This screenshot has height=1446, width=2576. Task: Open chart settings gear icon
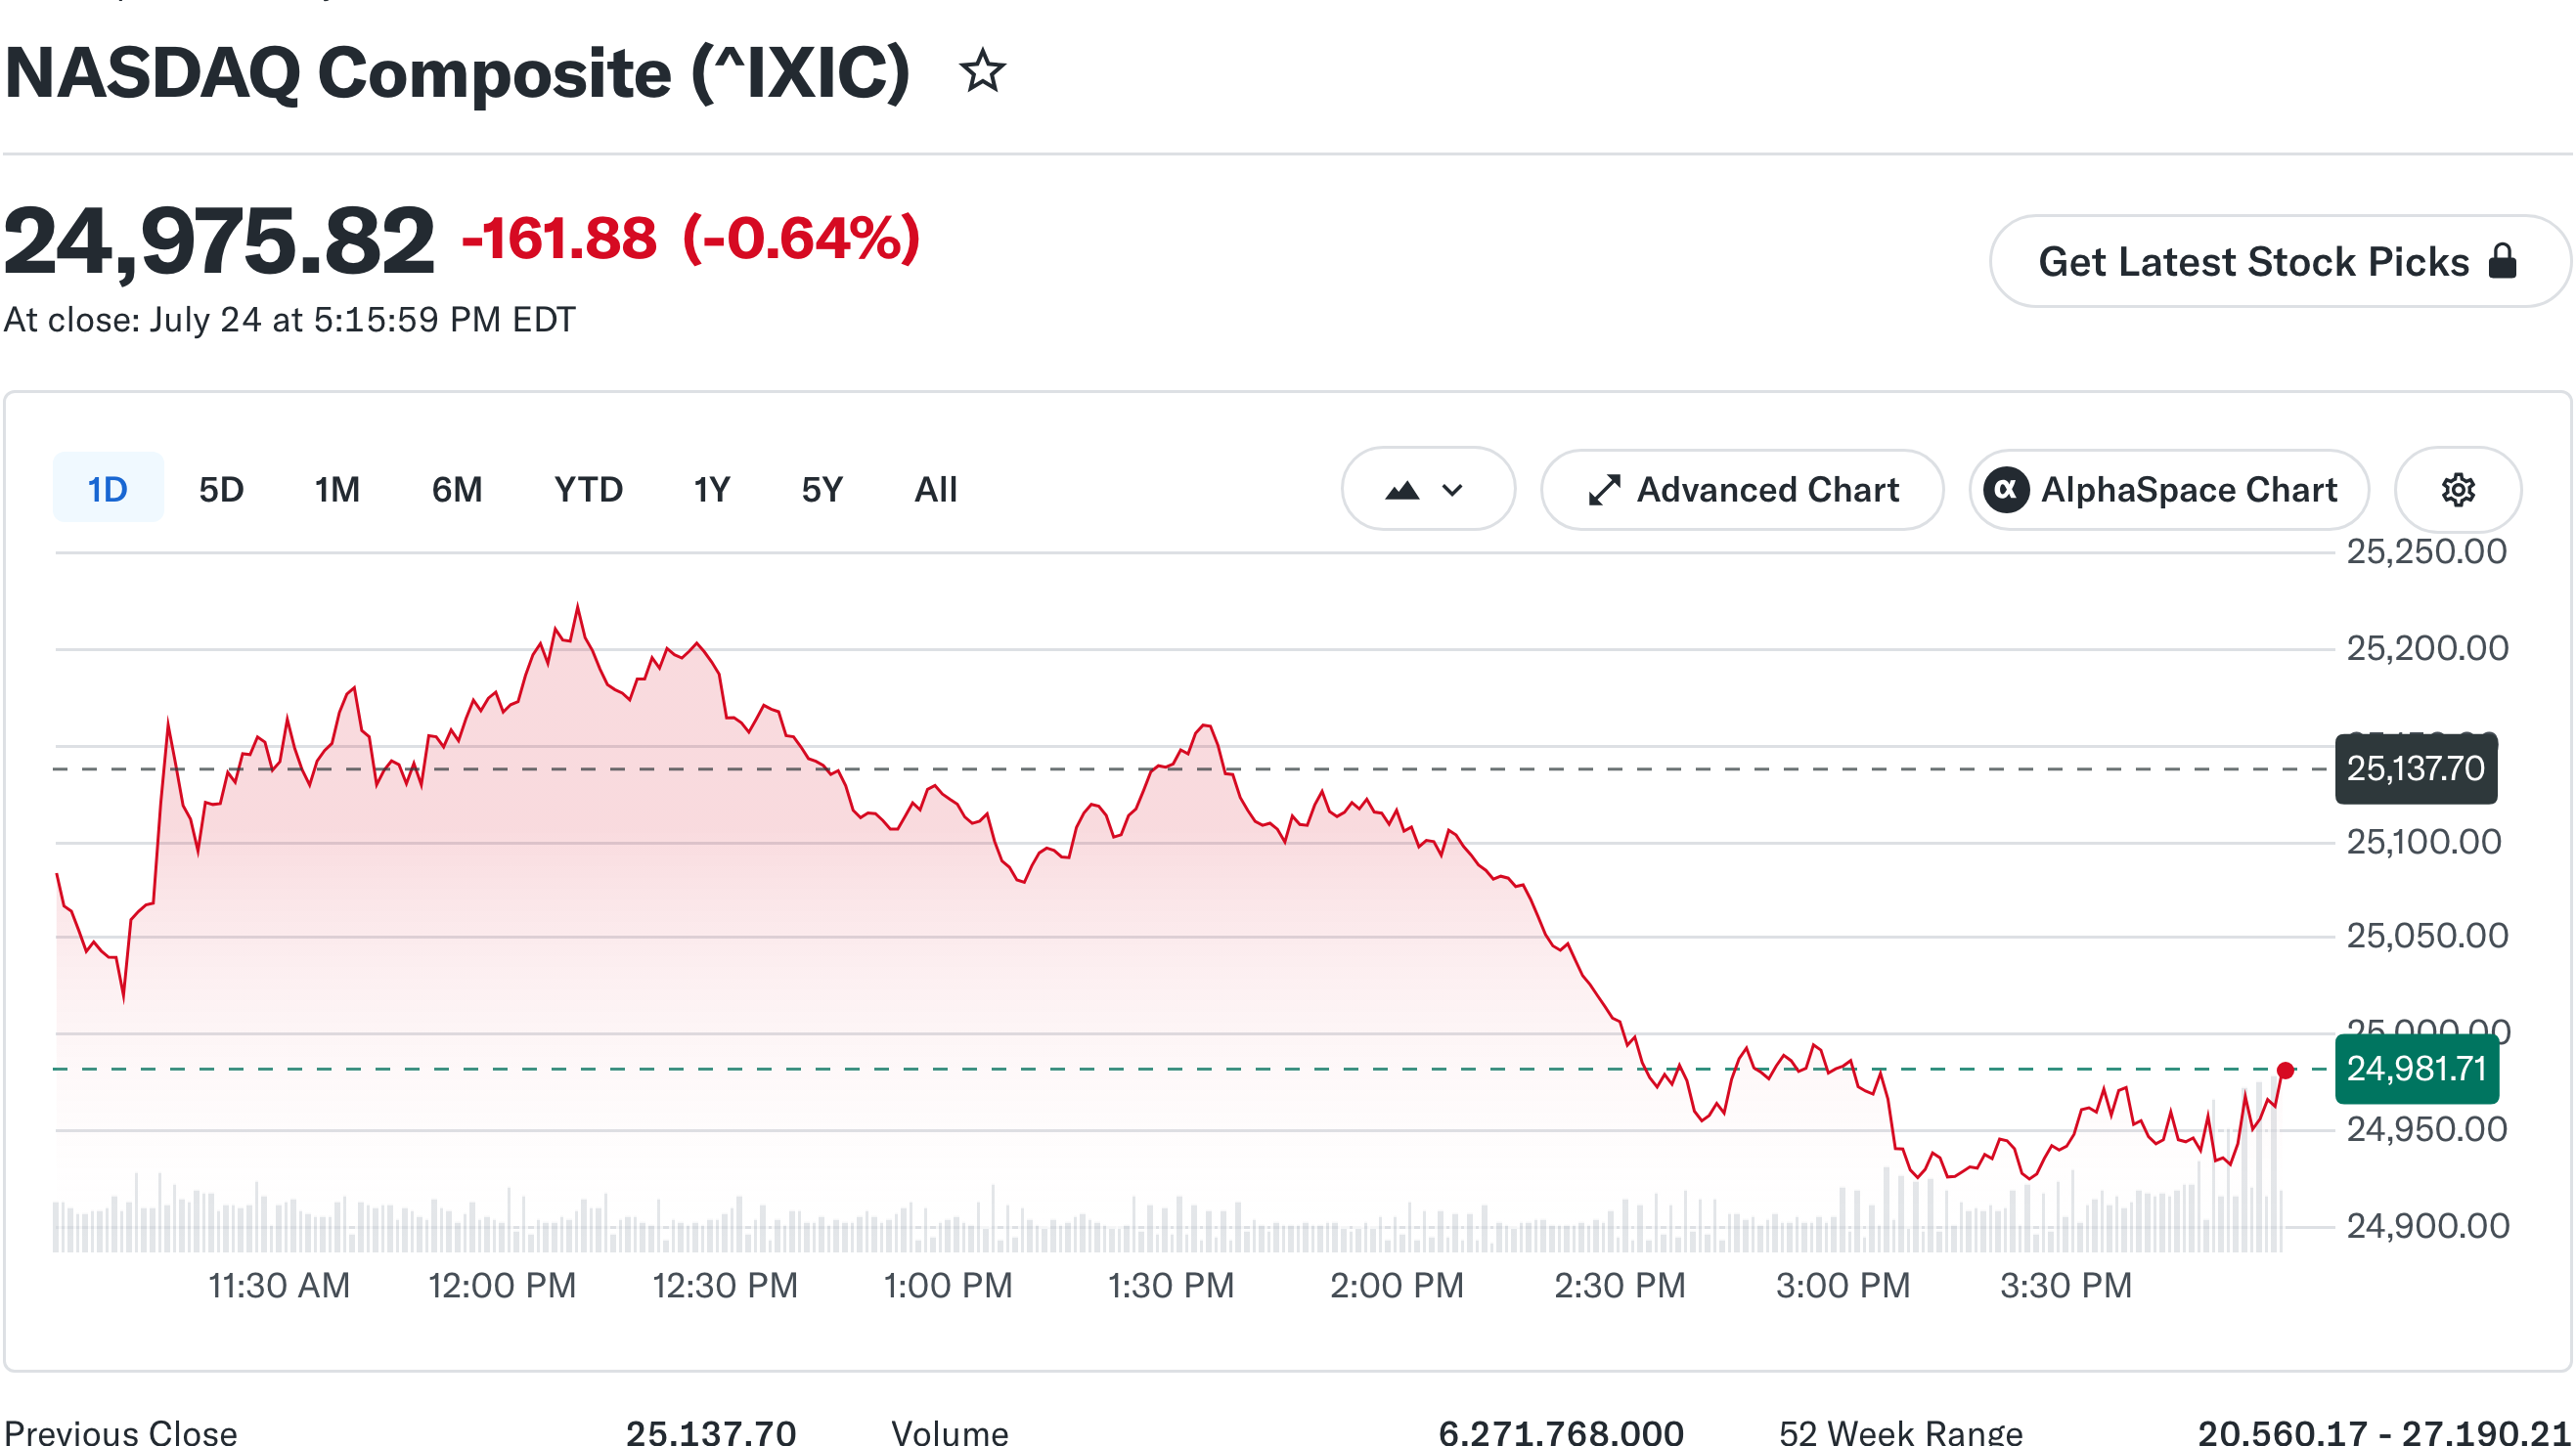pos(2457,490)
